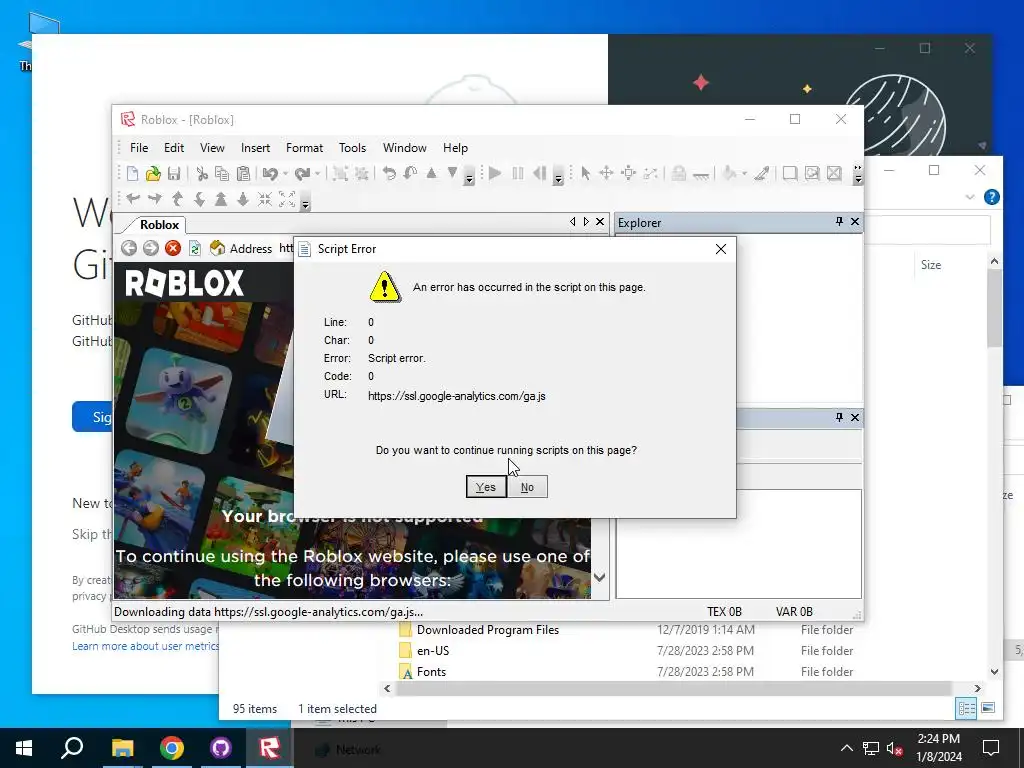1024x768 pixels.
Task: Open the Tools menu
Action: pyautogui.click(x=353, y=148)
